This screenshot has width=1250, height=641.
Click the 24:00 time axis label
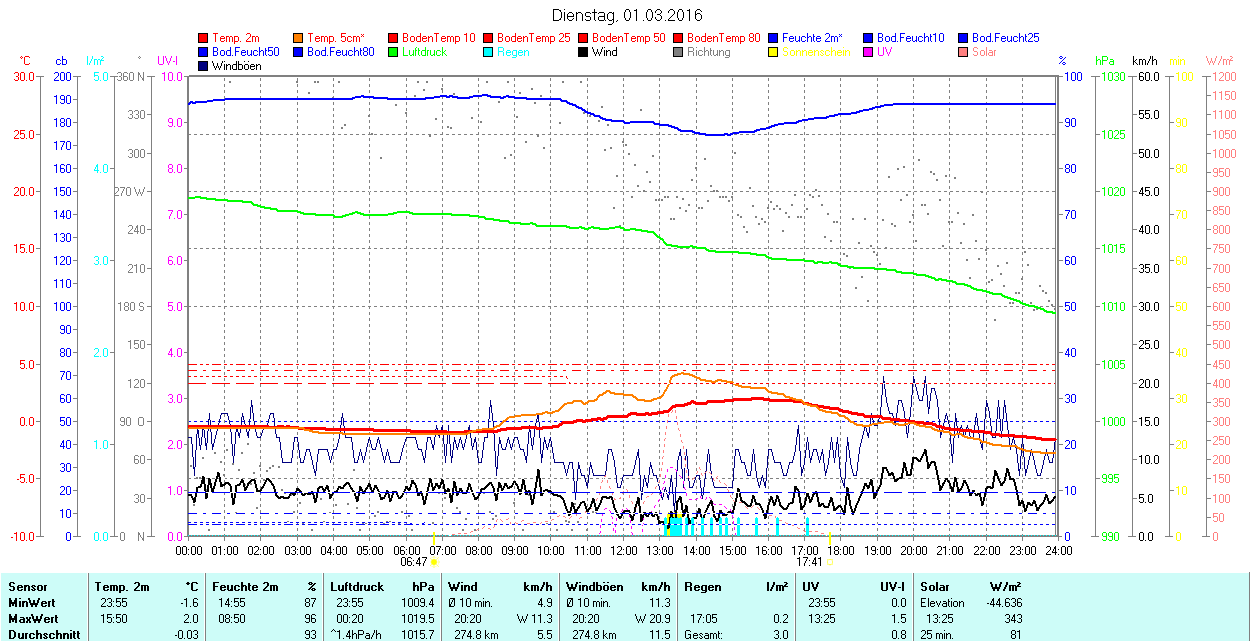[x=1058, y=550]
